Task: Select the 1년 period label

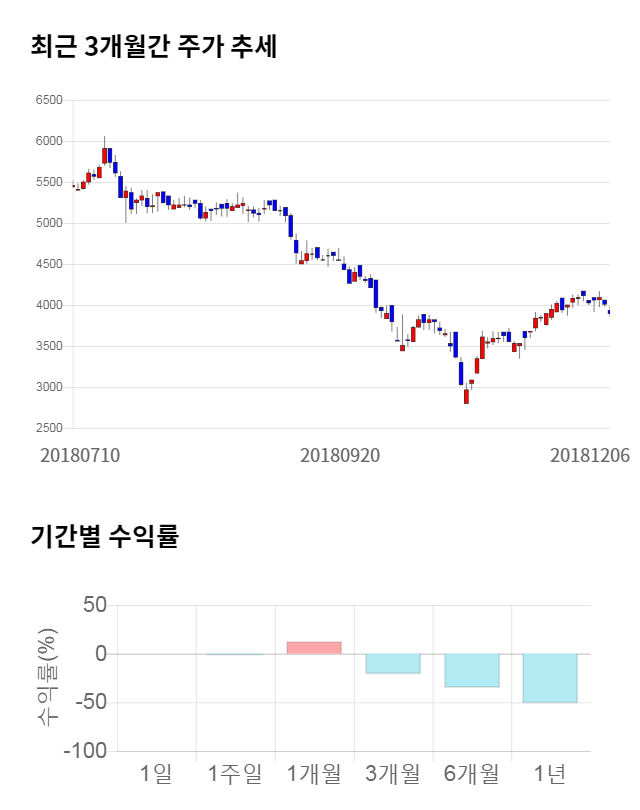Action: [551, 773]
